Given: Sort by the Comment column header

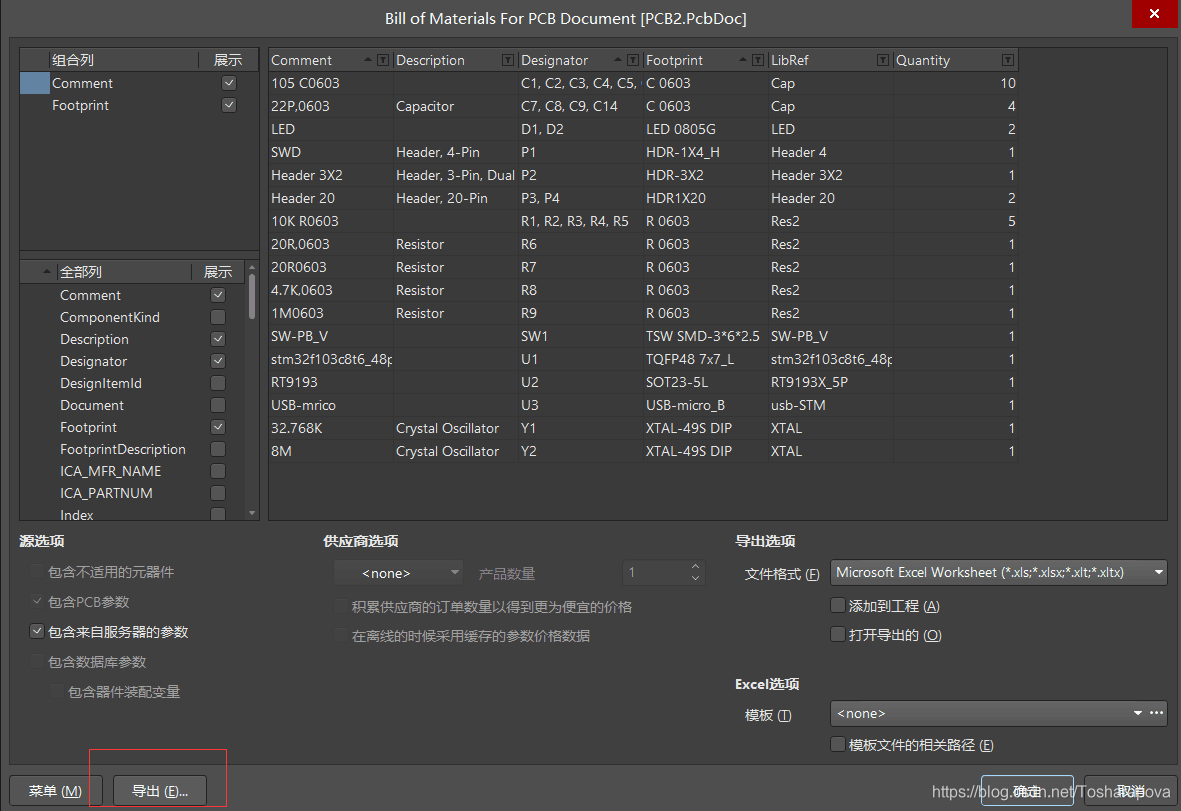Looking at the screenshot, I should tap(301, 60).
